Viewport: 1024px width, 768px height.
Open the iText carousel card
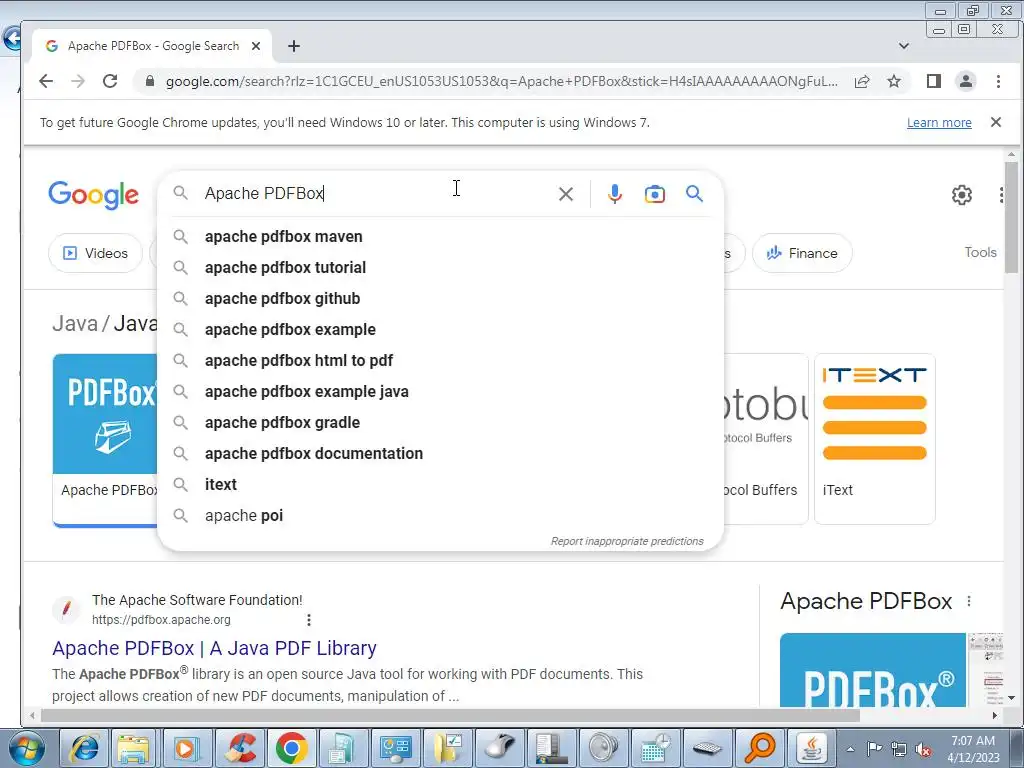pos(874,439)
